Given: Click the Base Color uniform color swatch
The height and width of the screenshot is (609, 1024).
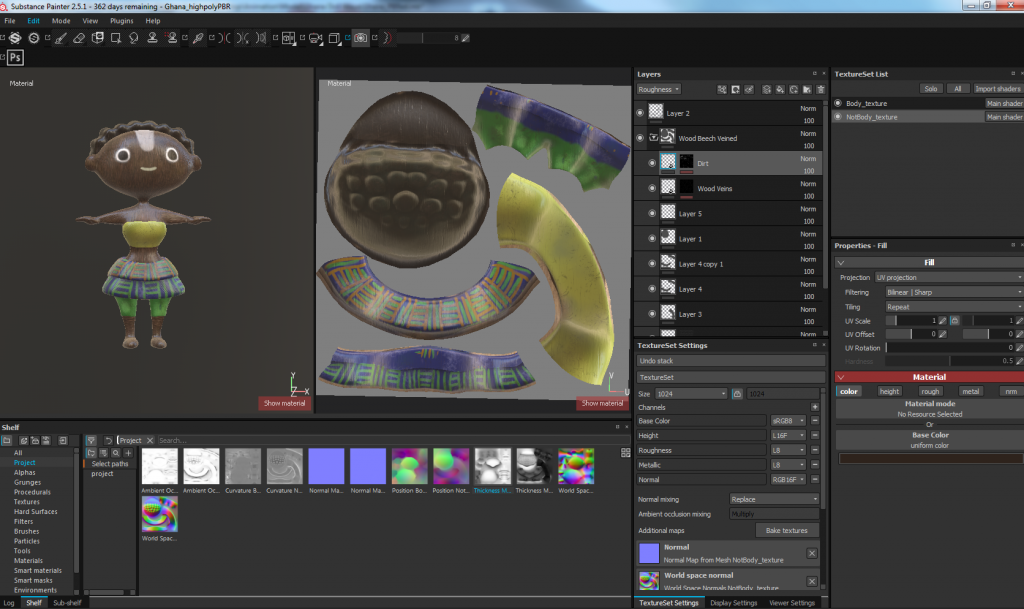Looking at the screenshot, I should click(931, 459).
